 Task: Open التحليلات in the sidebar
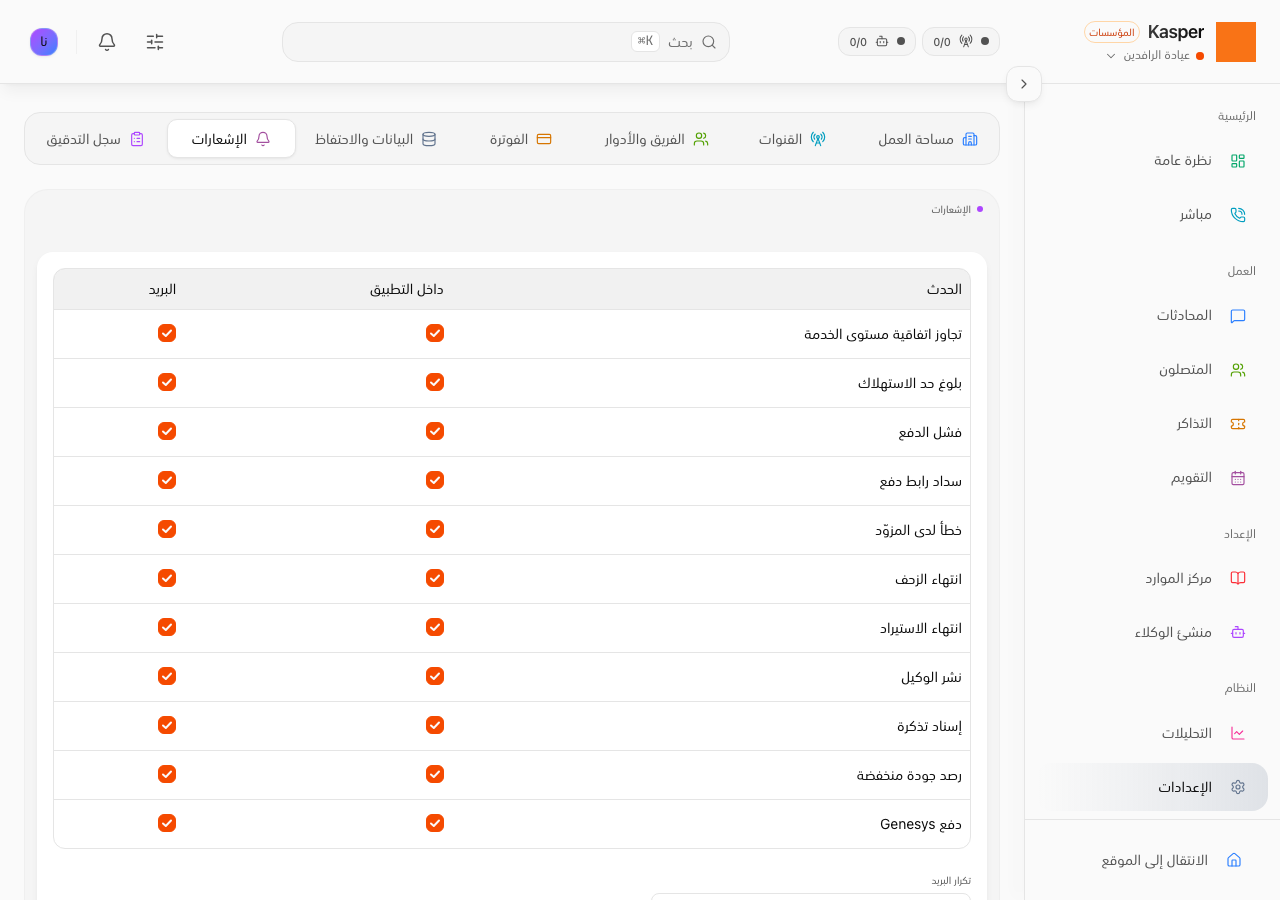click(1152, 733)
